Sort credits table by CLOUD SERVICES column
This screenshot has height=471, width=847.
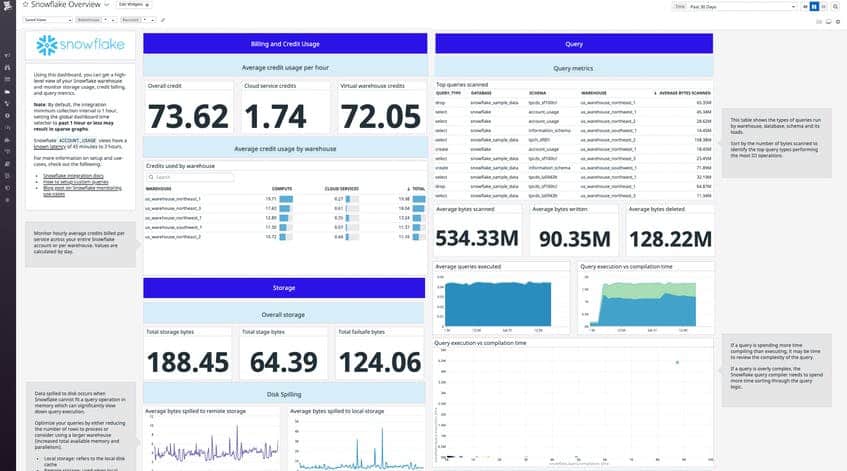[341, 189]
